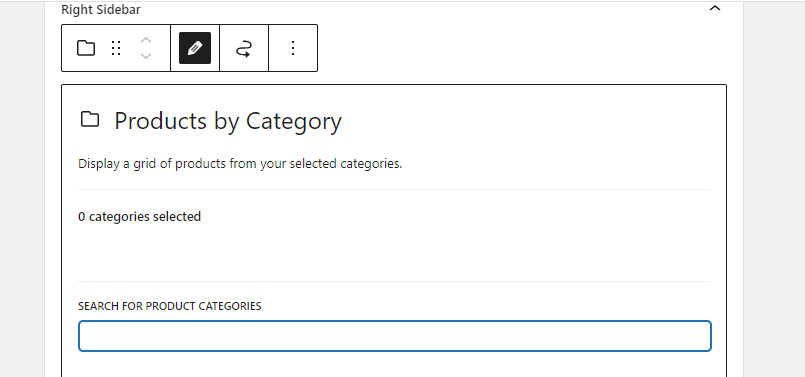805x377 pixels.
Task: Grab the block drag handle dots
Action: point(116,48)
